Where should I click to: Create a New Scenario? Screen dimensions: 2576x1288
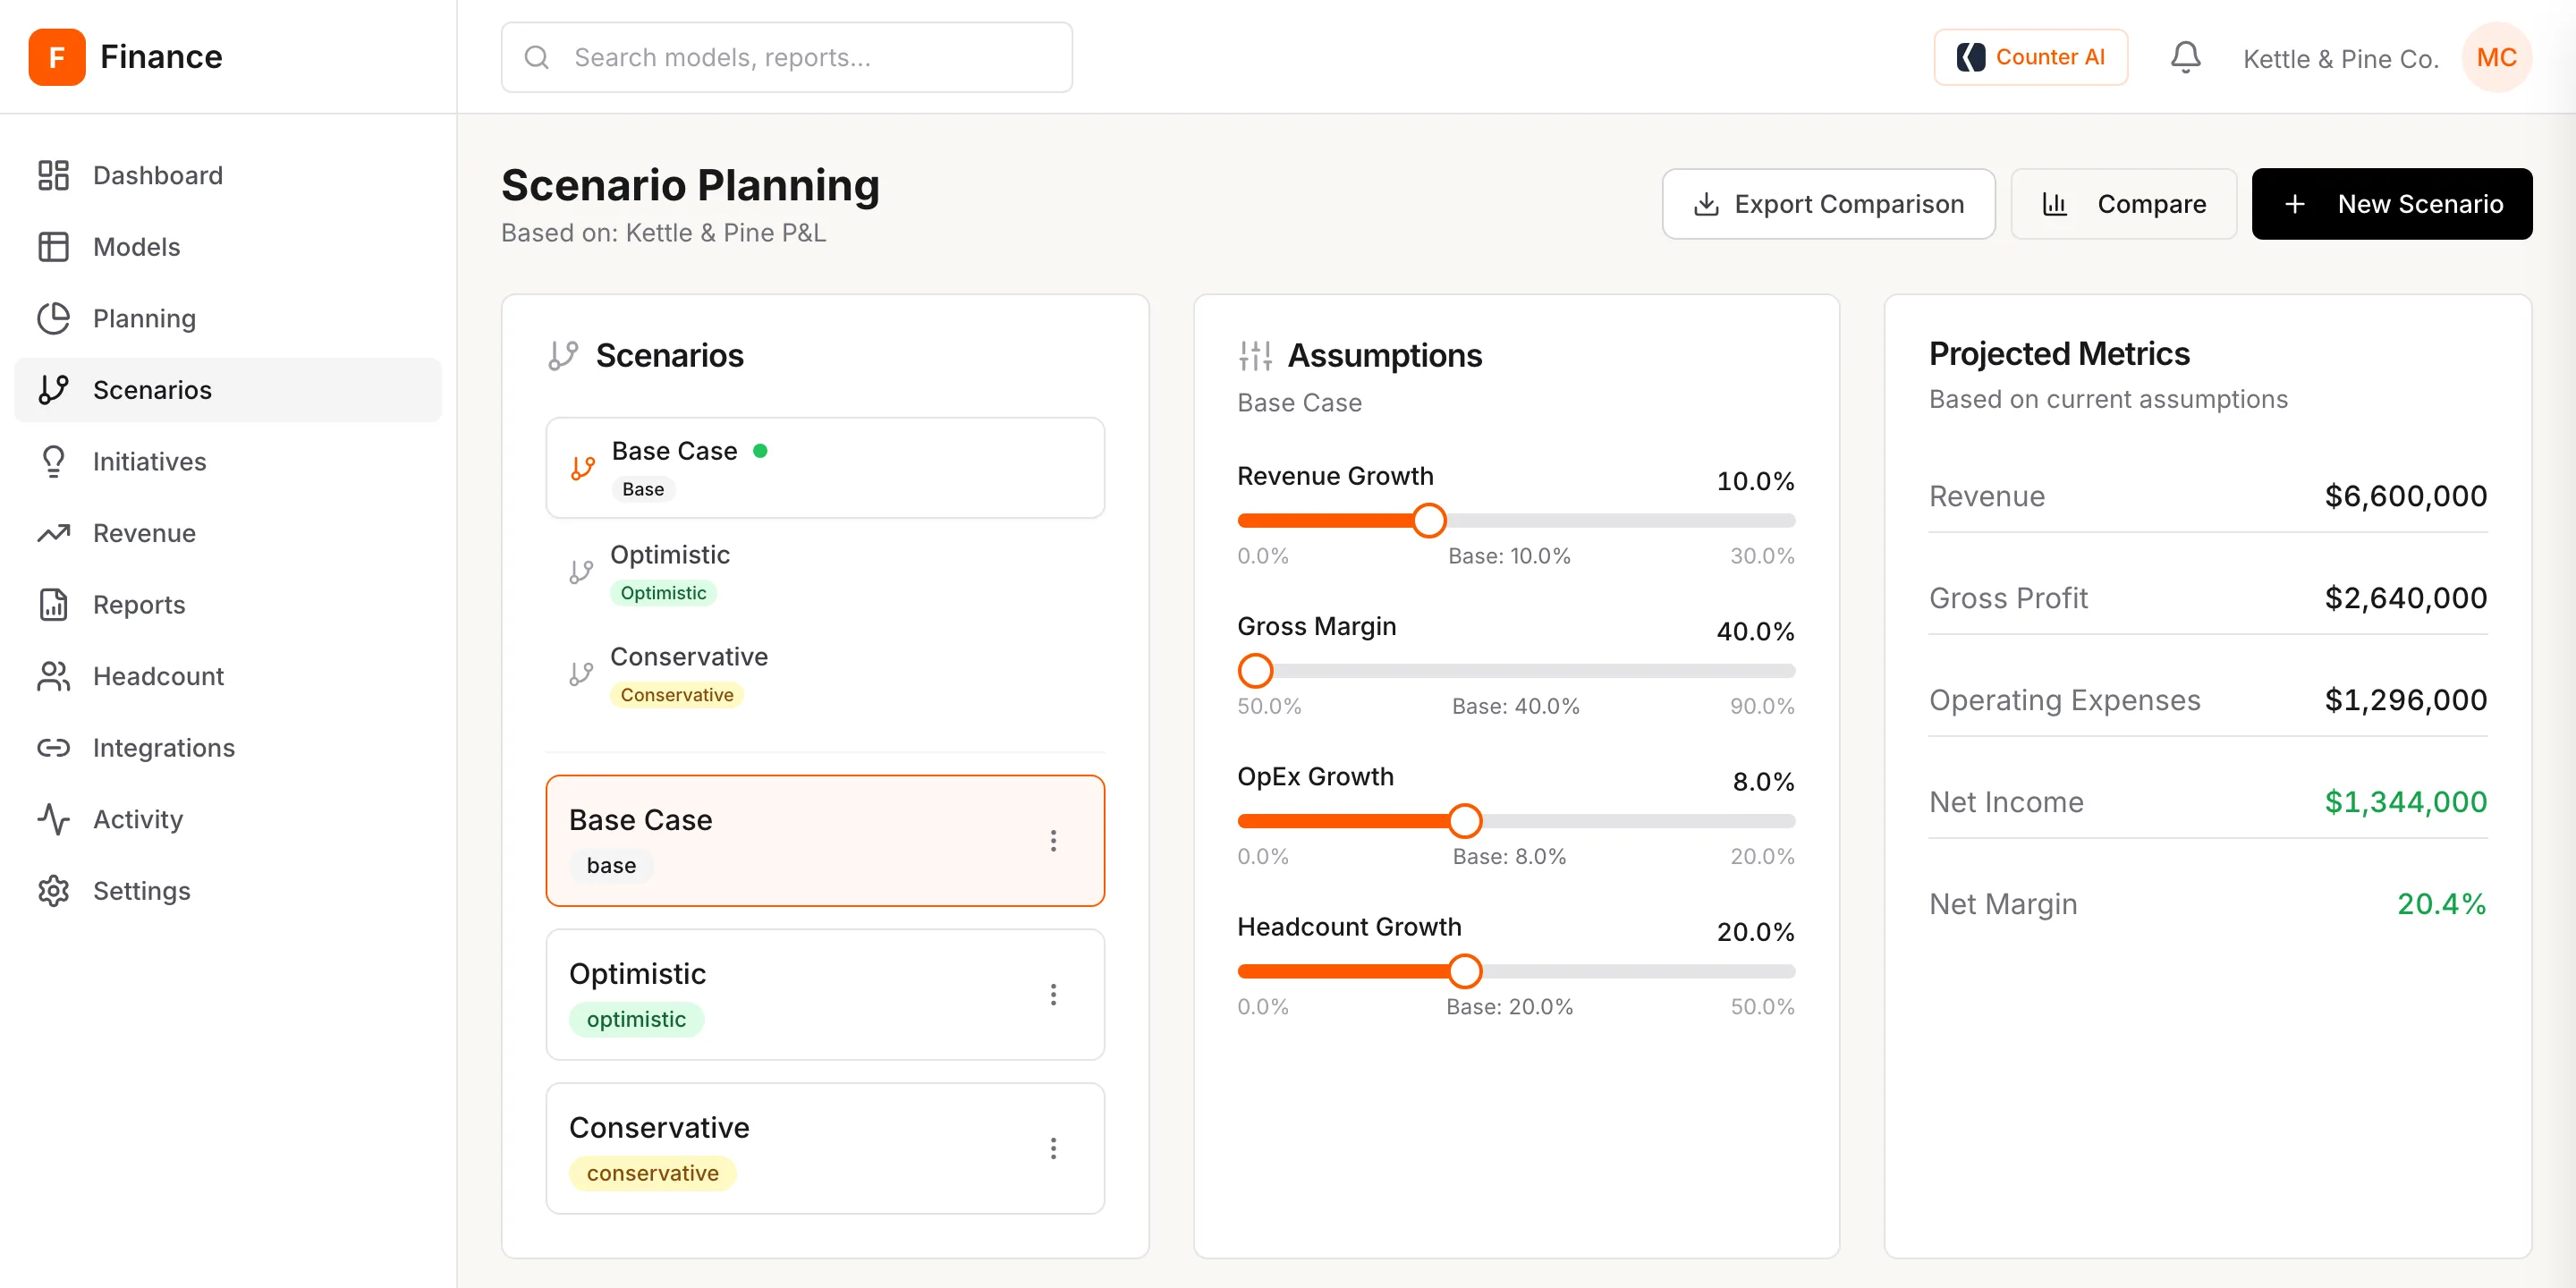click(x=2391, y=204)
